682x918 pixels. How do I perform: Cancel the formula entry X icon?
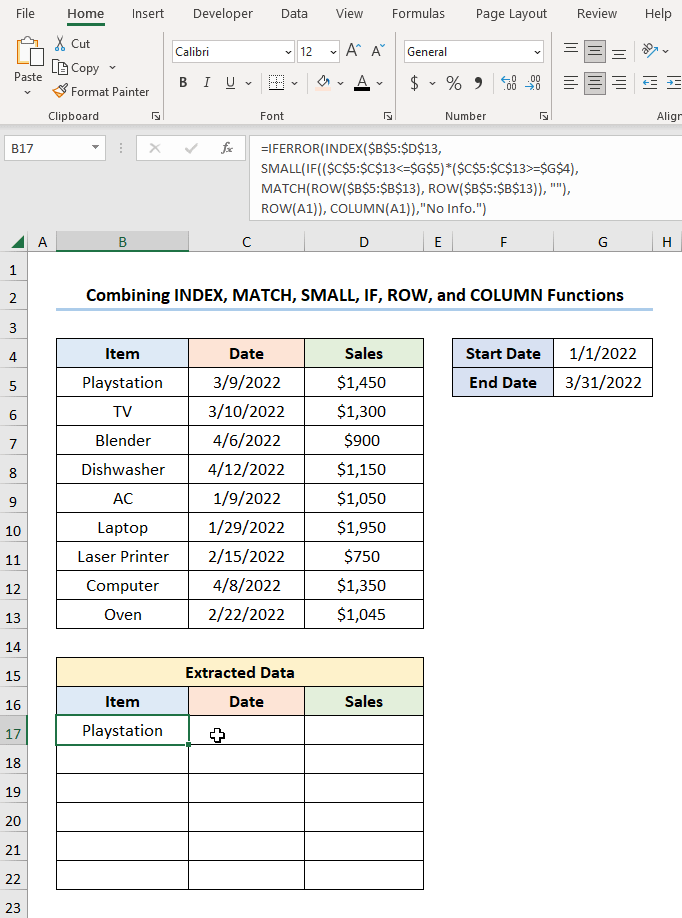click(x=155, y=148)
